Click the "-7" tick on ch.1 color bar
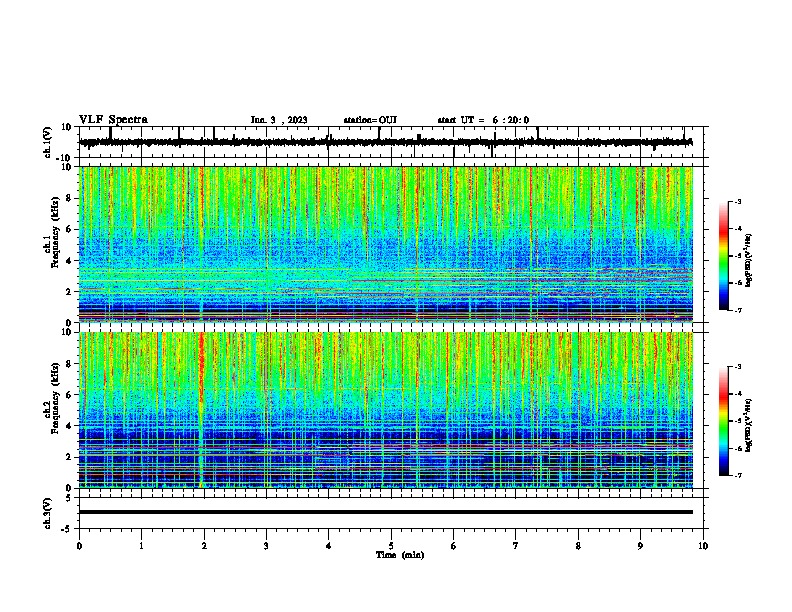Viewport: 792px width, 612px height. click(x=738, y=310)
